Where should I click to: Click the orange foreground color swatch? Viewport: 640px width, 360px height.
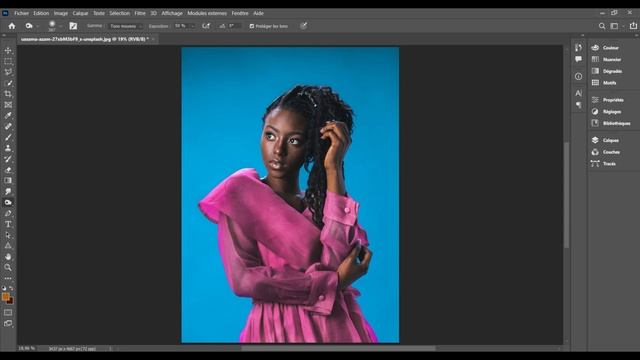point(5,296)
